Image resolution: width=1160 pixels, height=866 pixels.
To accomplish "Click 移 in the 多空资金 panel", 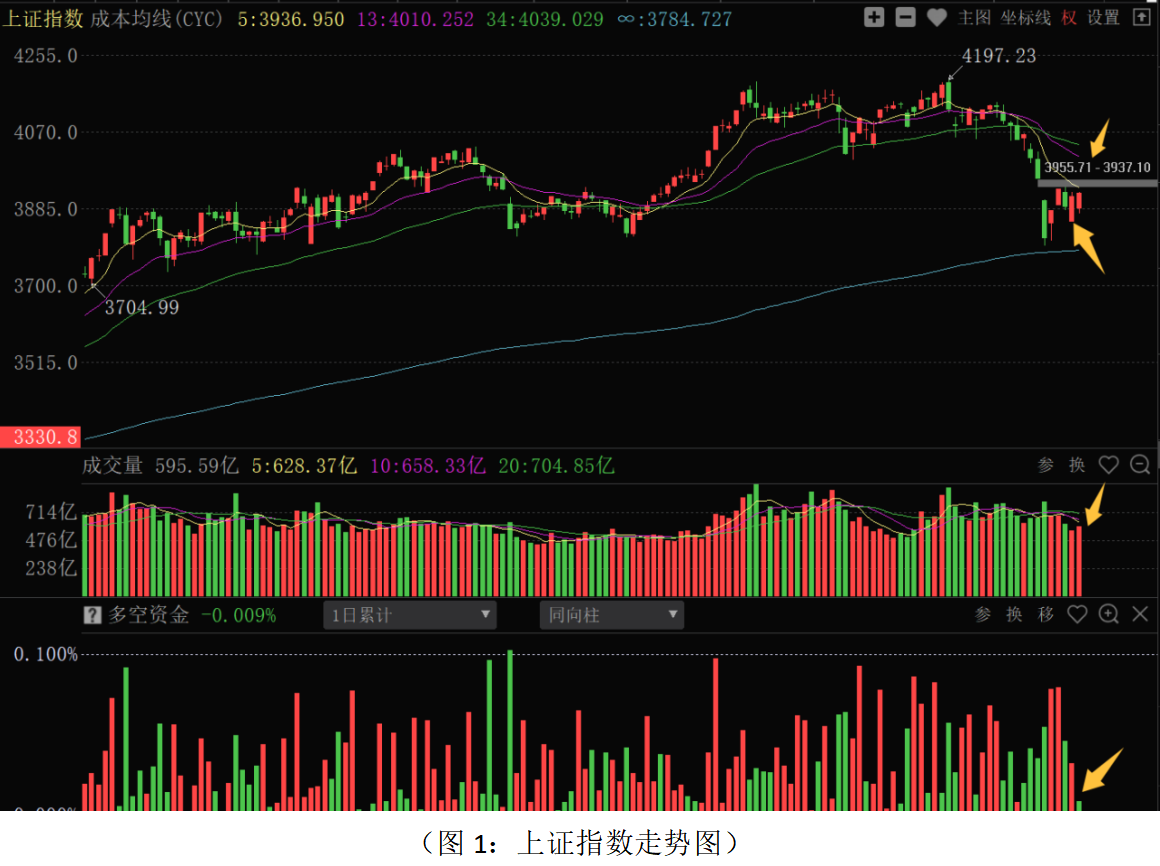I will tap(1045, 614).
